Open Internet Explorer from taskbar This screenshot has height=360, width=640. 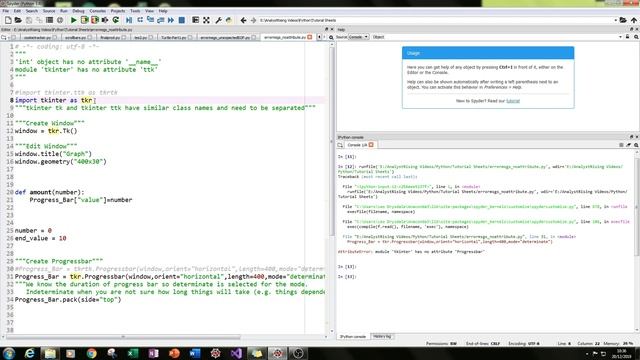tap(29, 353)
